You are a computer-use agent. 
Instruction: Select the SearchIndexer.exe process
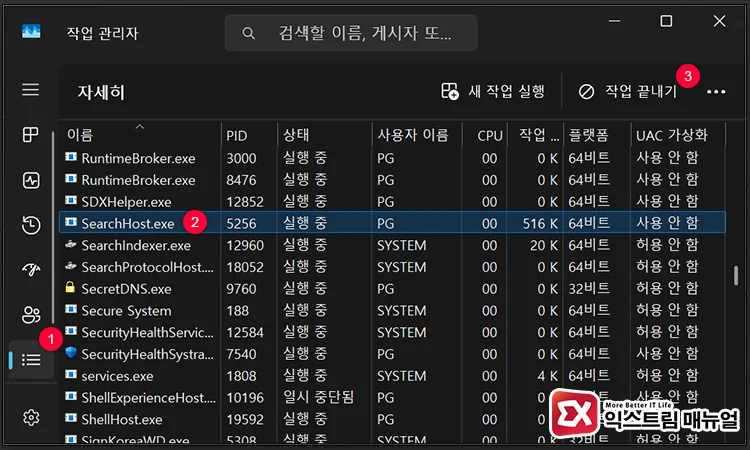tap(392, 245)
